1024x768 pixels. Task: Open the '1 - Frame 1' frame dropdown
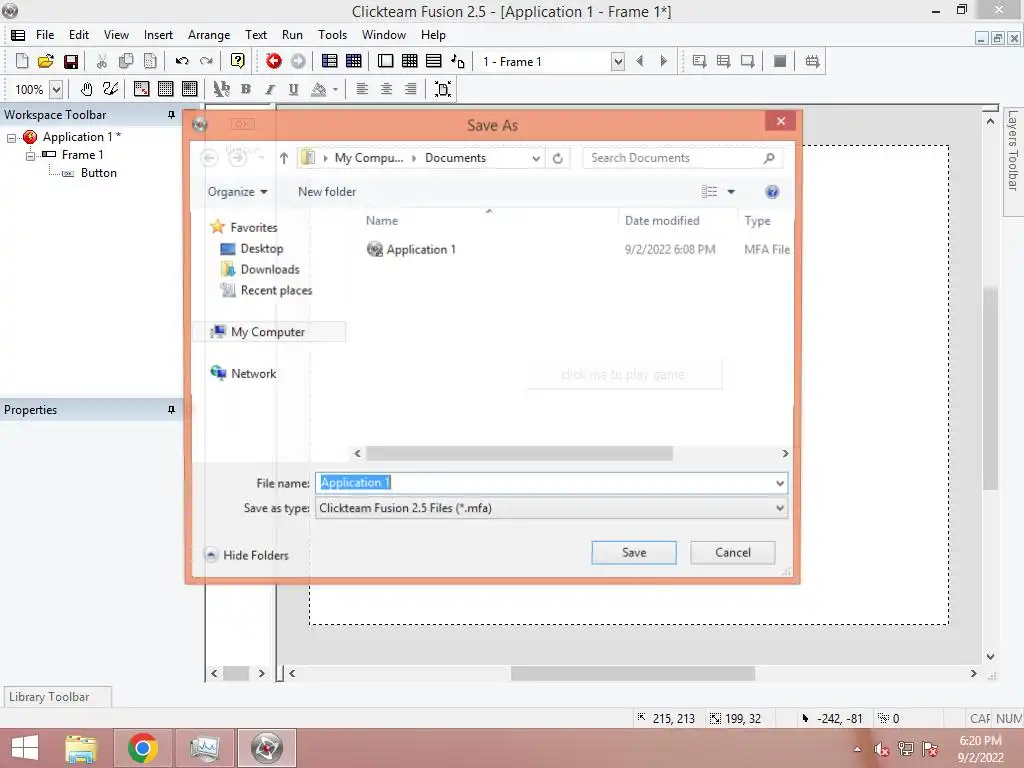pyautogui.click(x=618, y=62)
